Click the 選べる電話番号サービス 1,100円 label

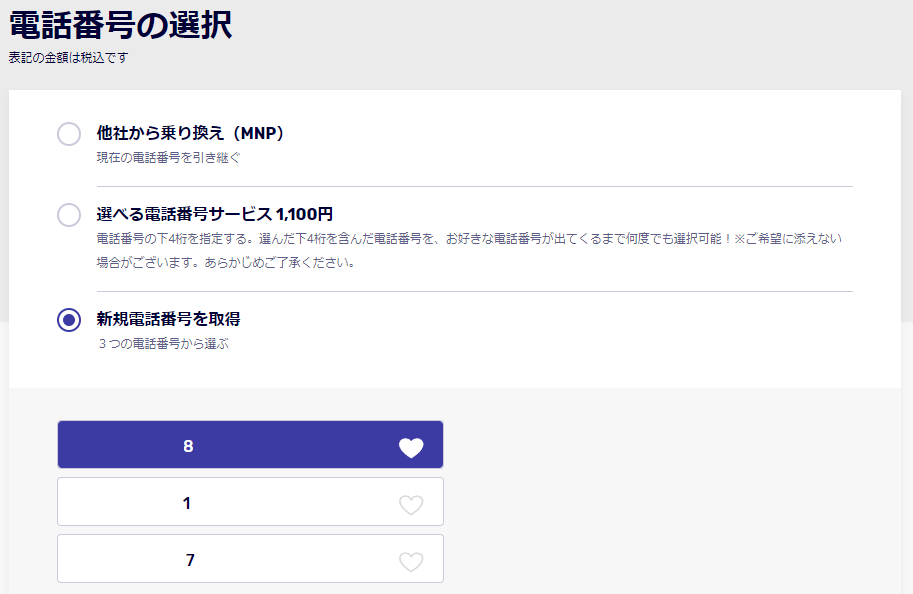[x=214, y=214]
